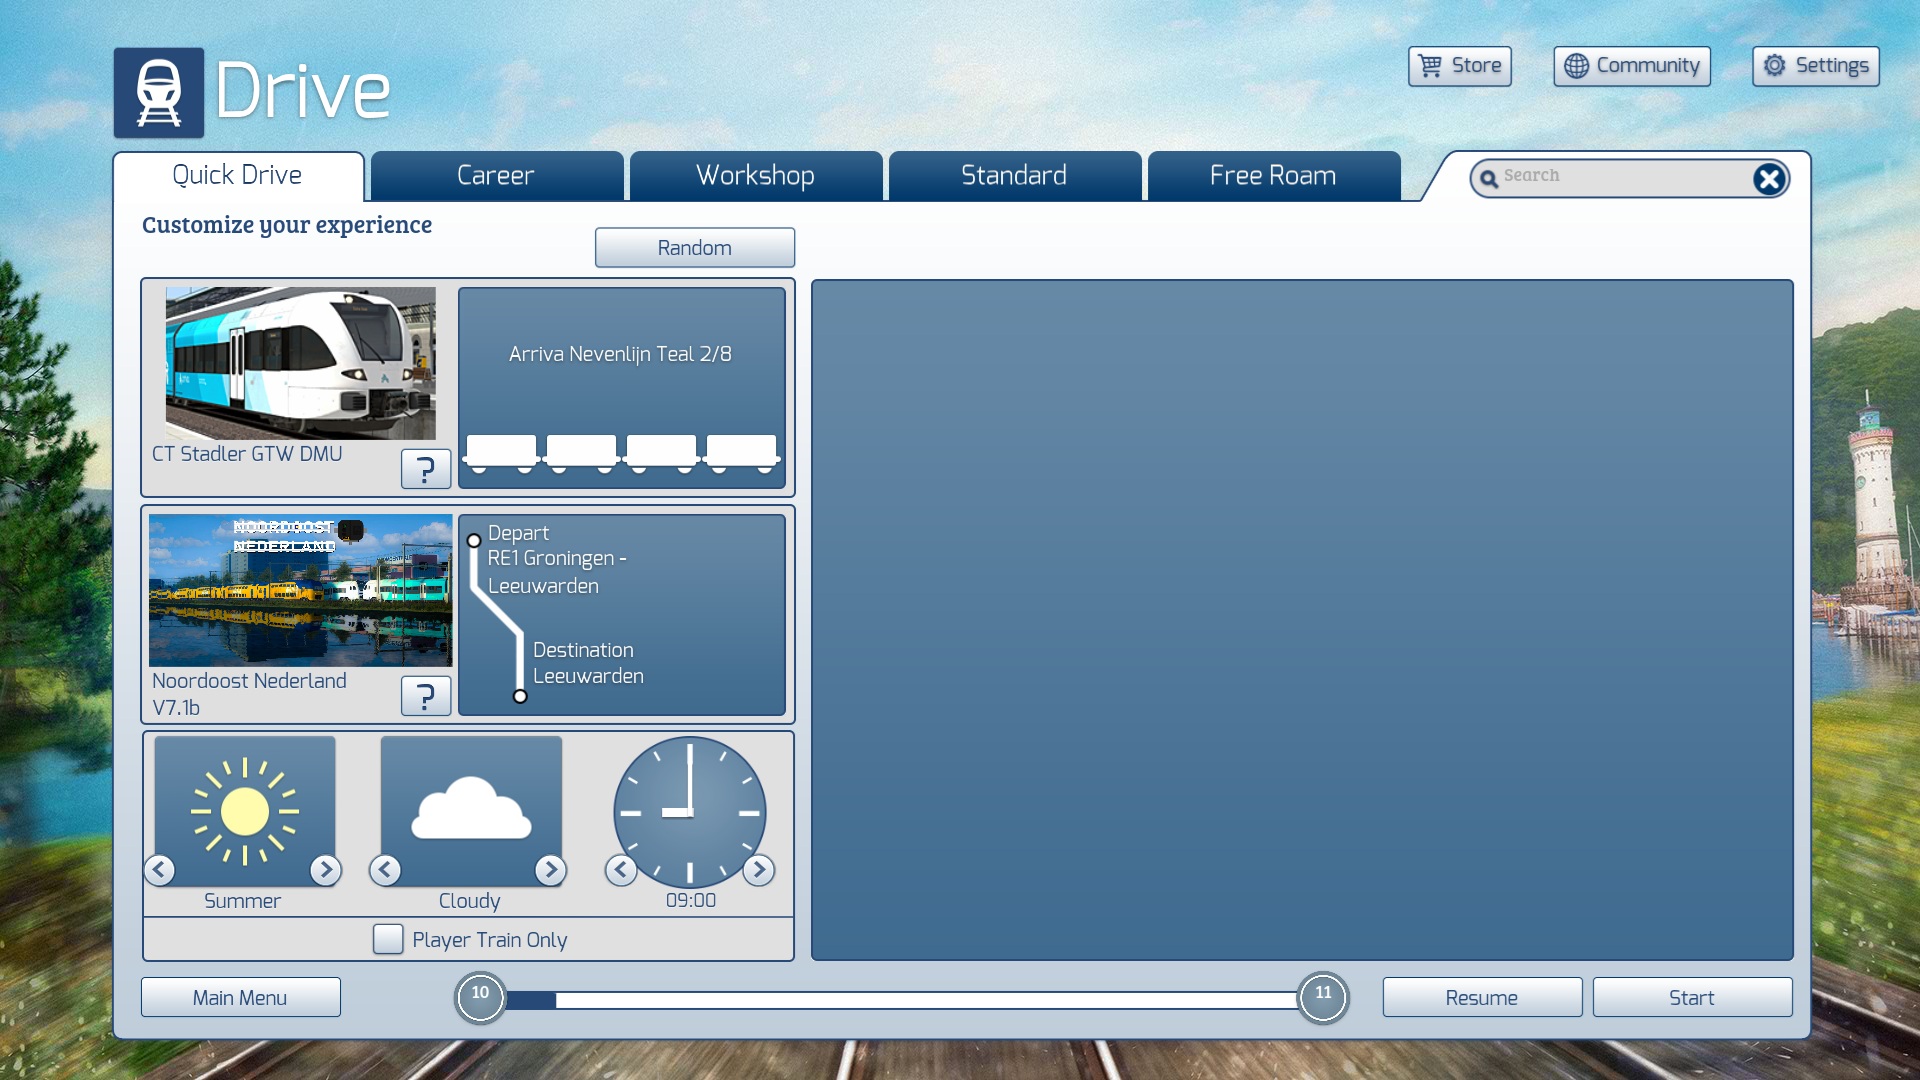Switch to the Career tab
The image size is (1920, 1080).
coord(497,176)
